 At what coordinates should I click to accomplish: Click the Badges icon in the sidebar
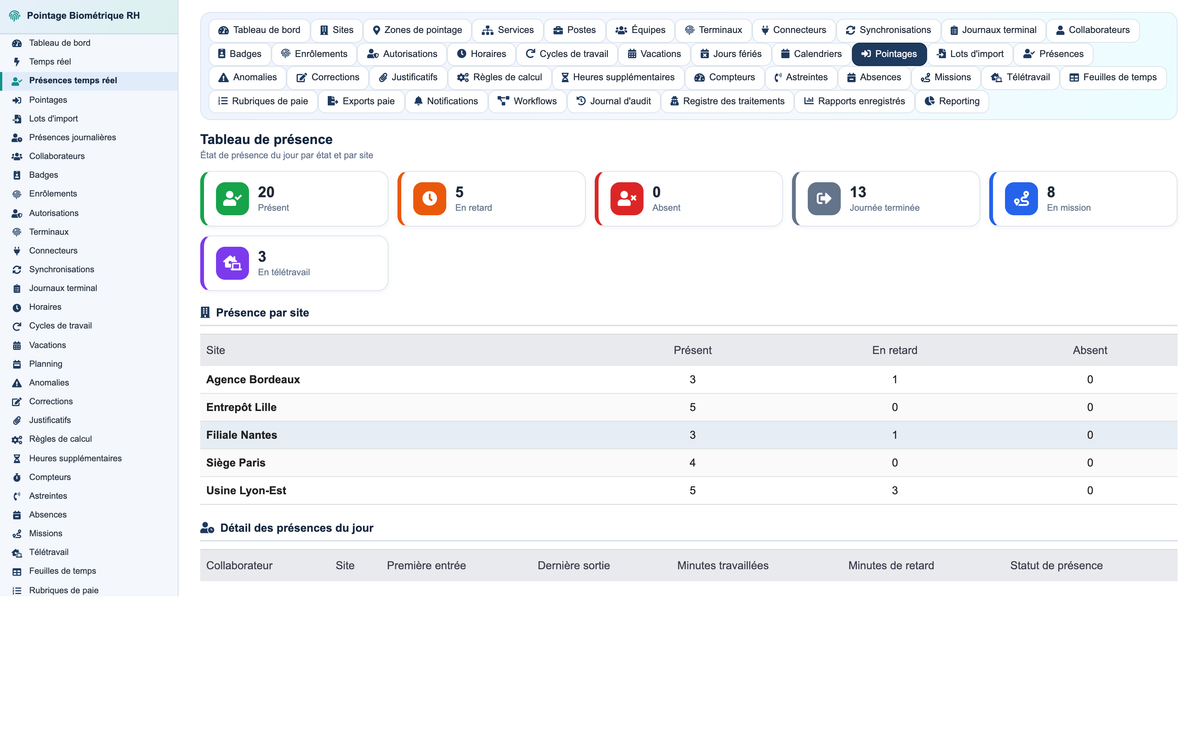point(16,175)
